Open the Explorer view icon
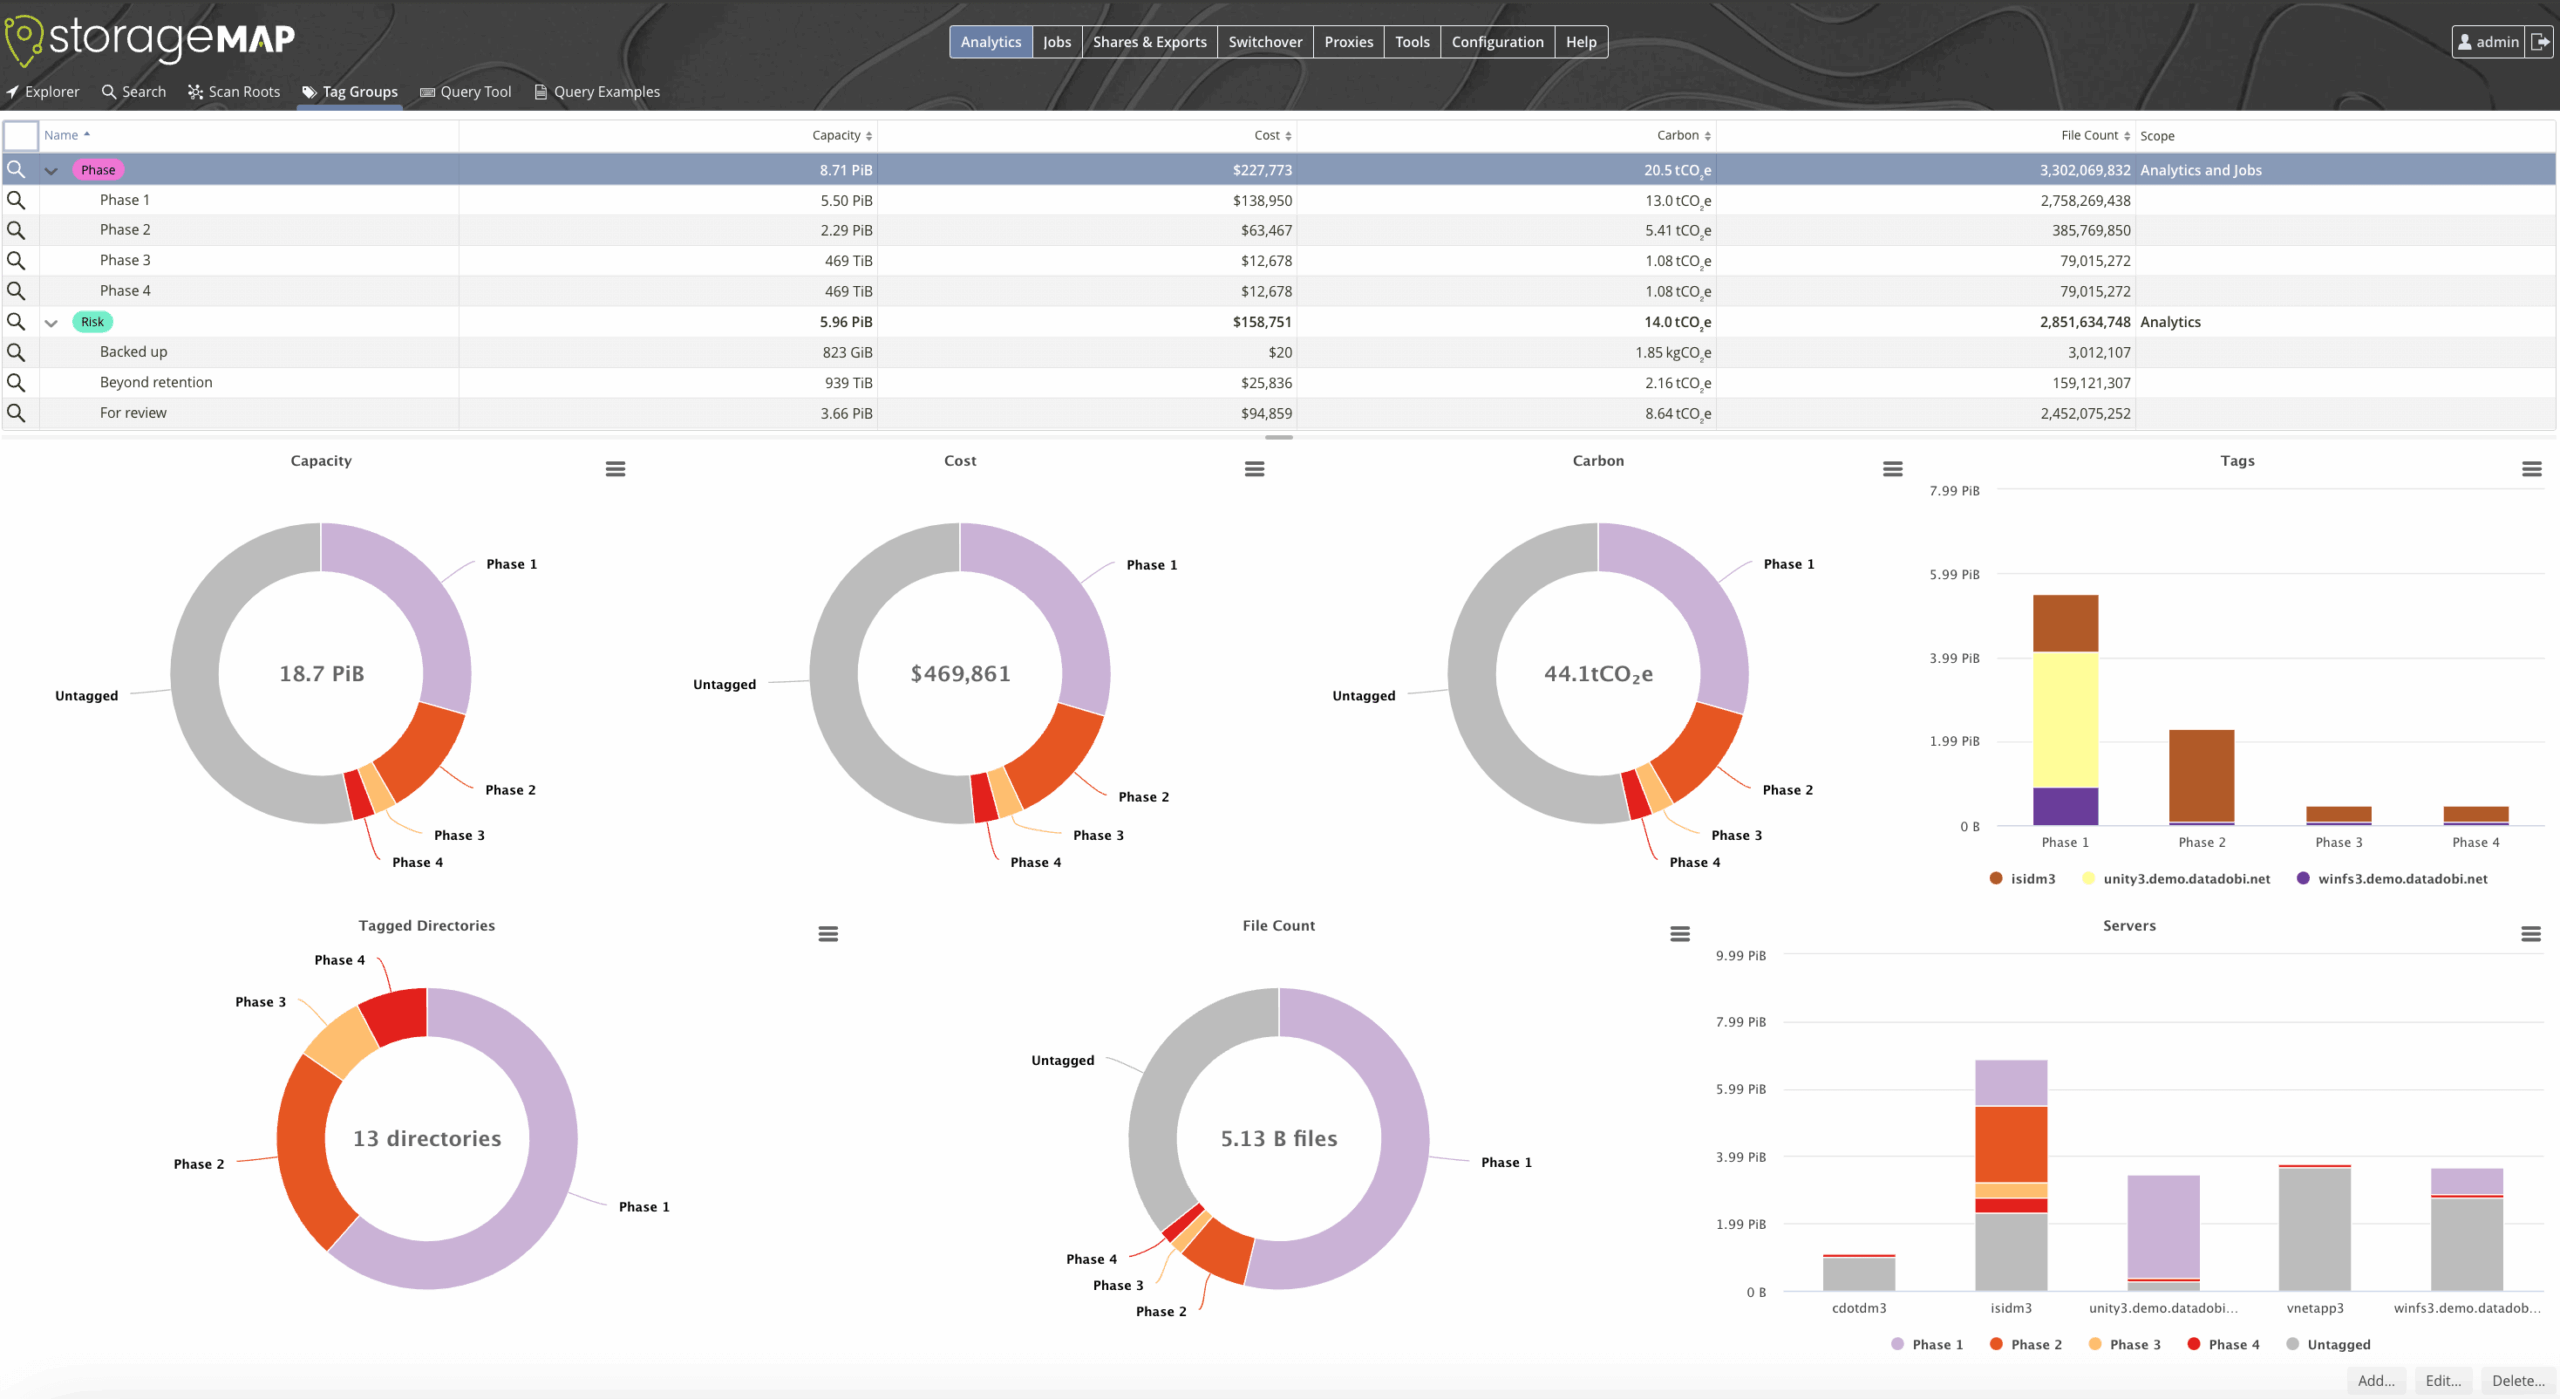 14,91
